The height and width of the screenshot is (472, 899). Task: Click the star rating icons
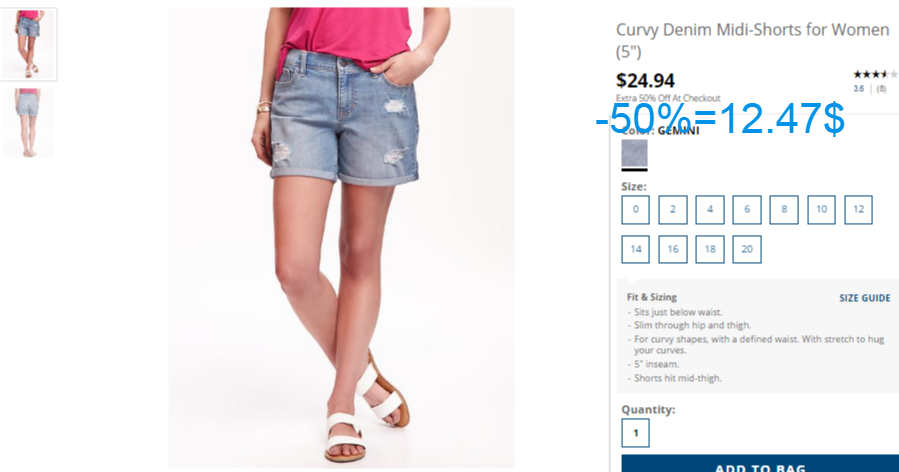coord(875,75)
